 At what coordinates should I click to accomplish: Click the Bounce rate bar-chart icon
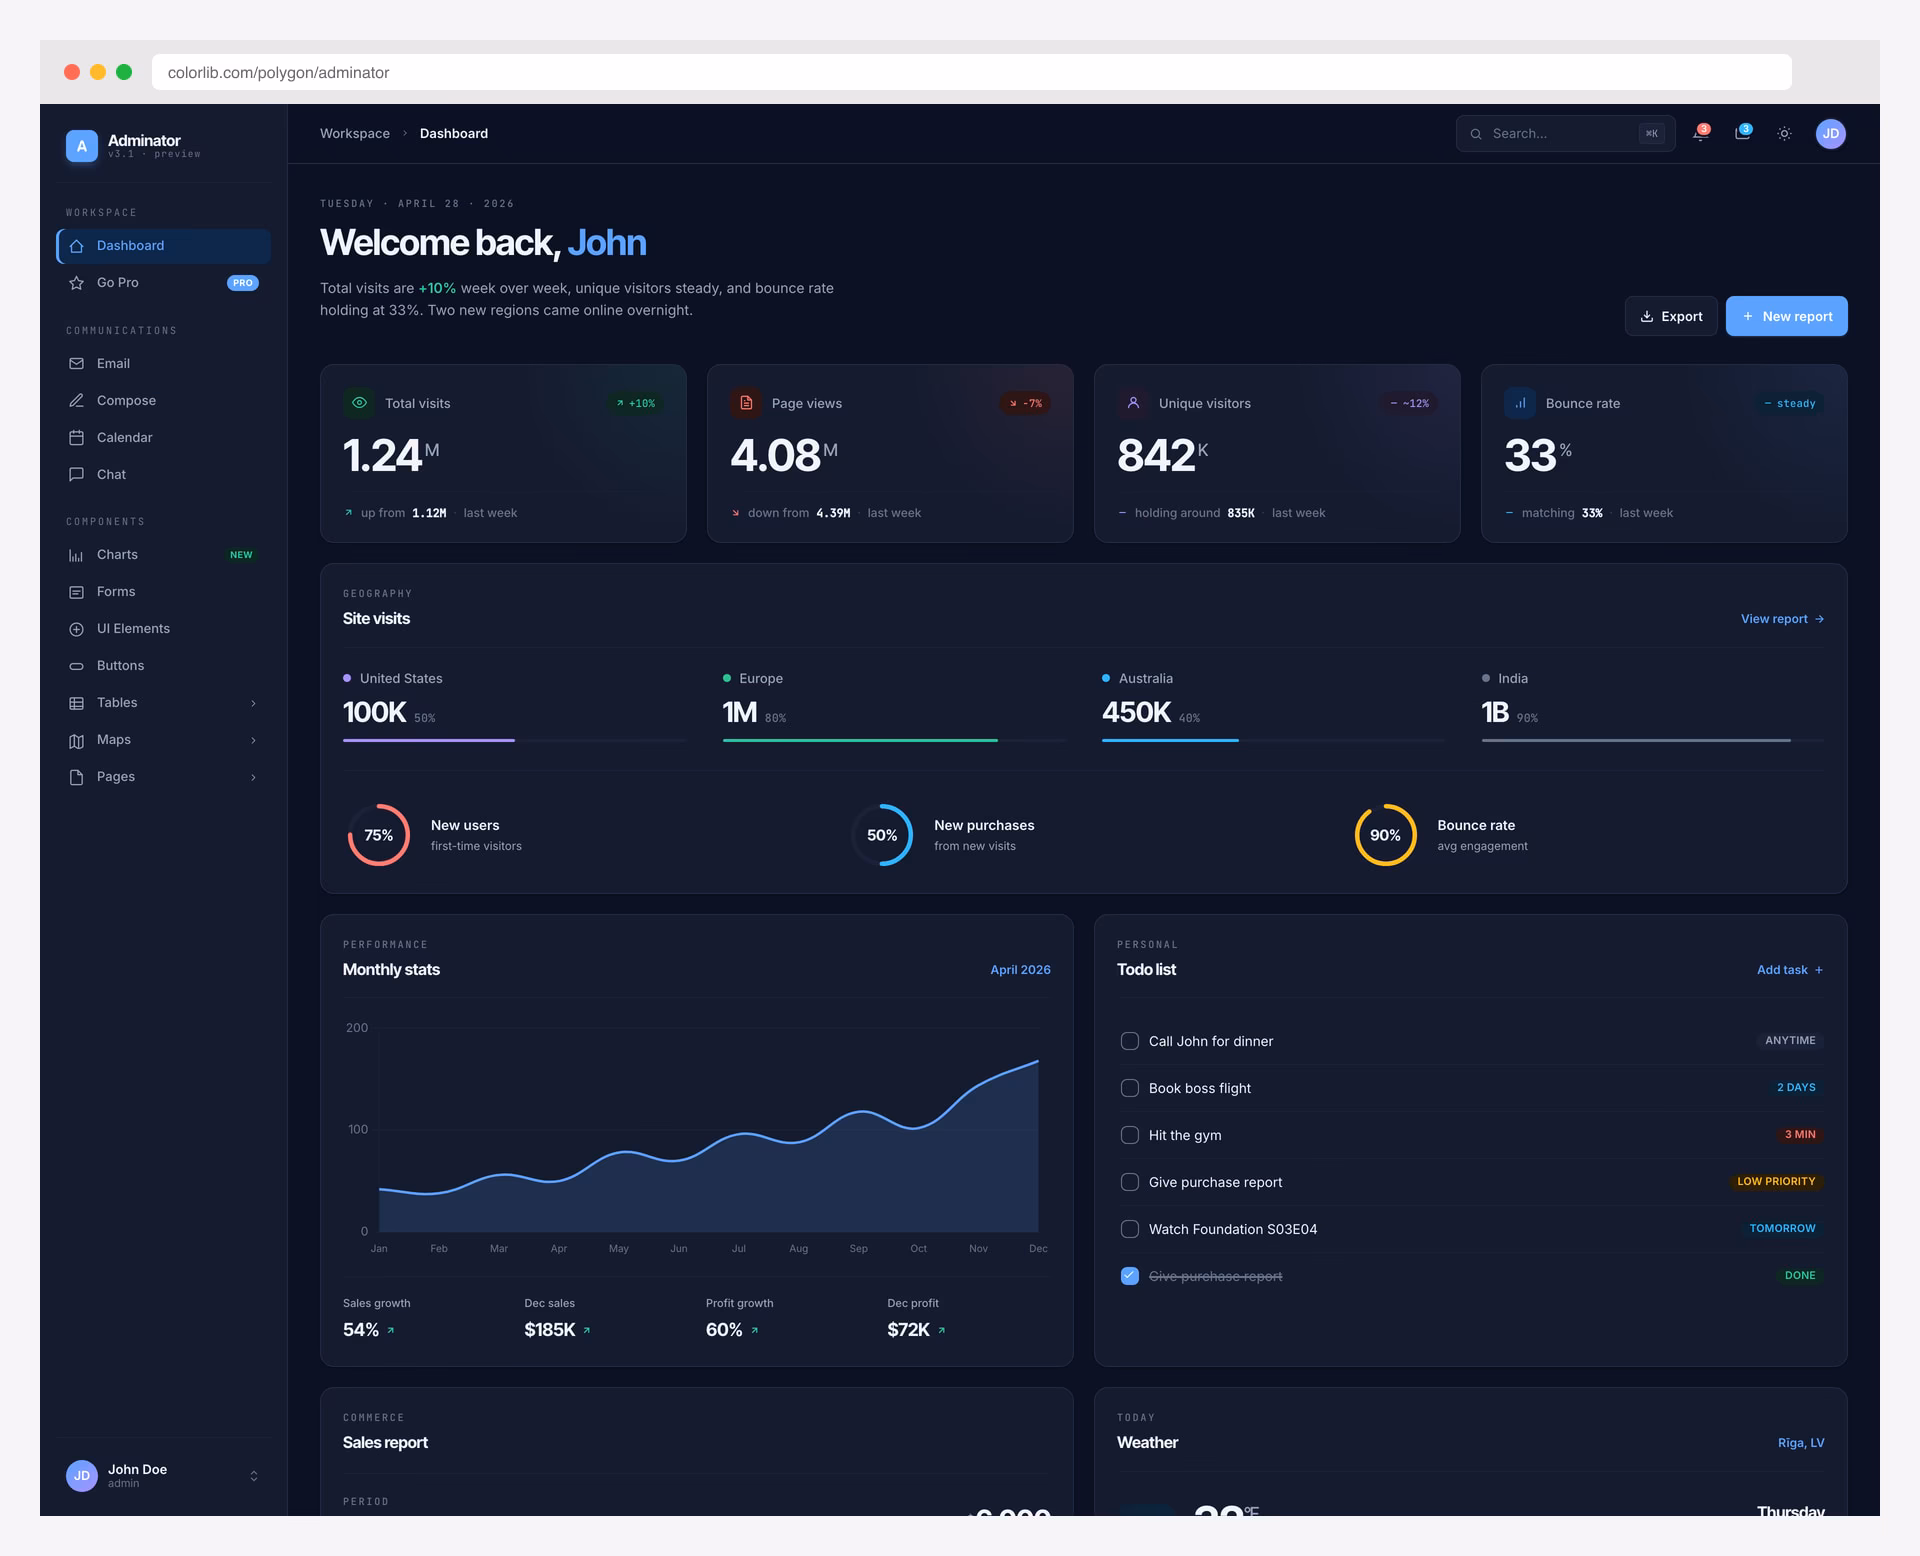tap(1520, 403)
